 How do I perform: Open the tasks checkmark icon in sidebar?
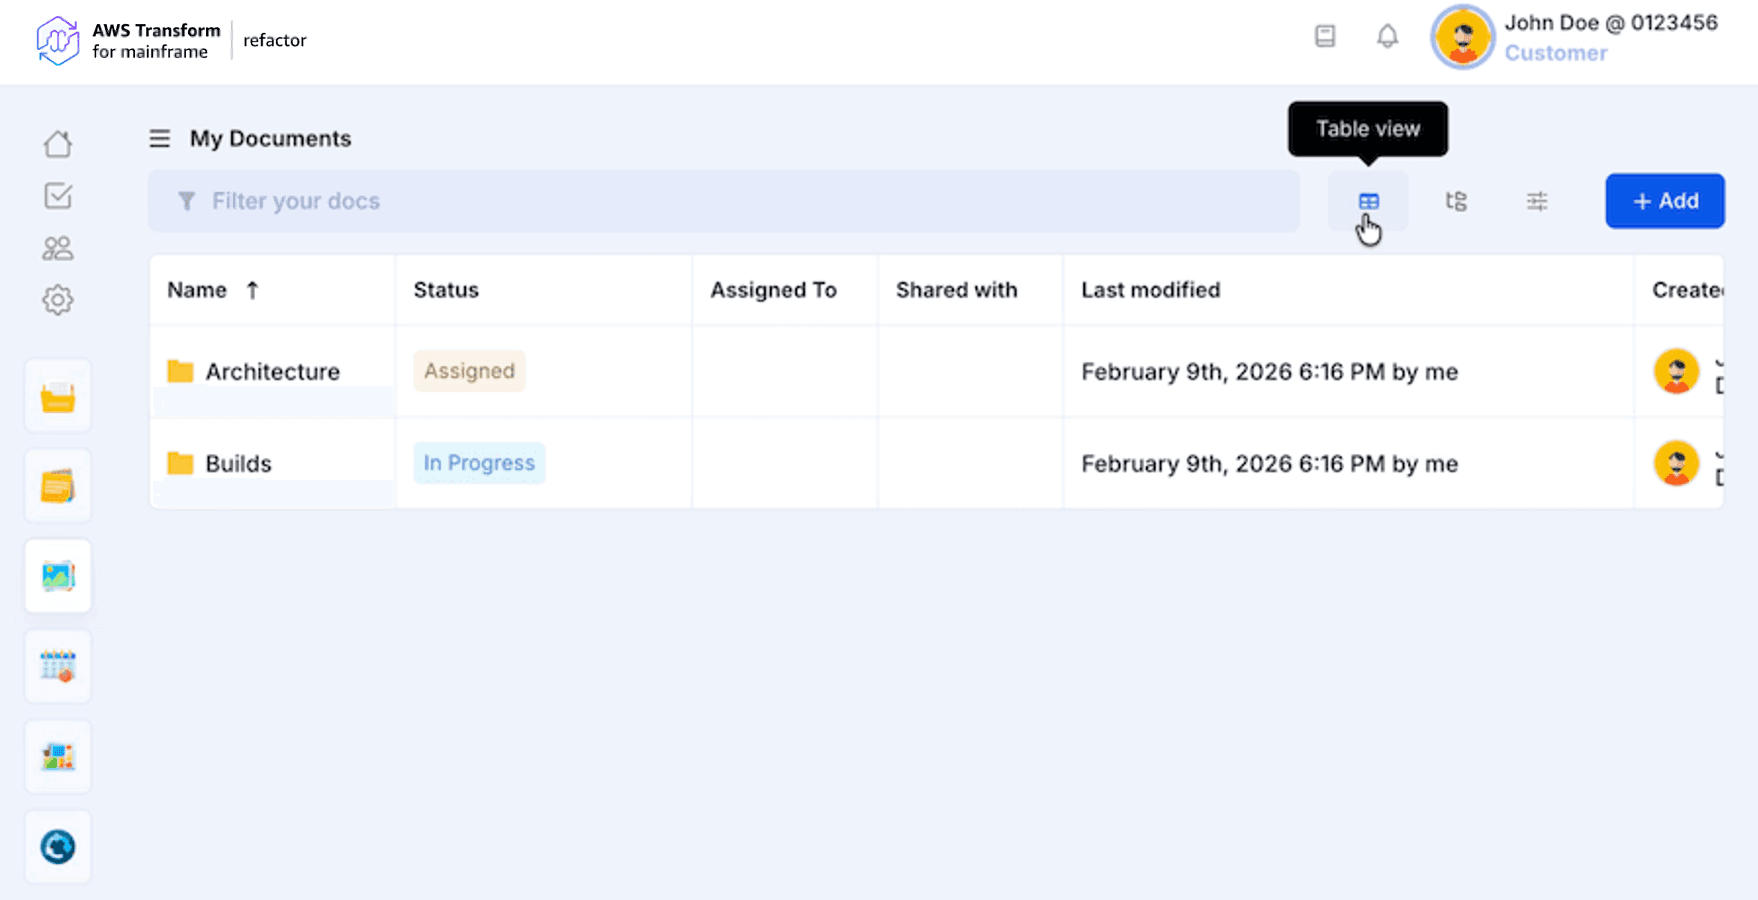pos(58,196)
